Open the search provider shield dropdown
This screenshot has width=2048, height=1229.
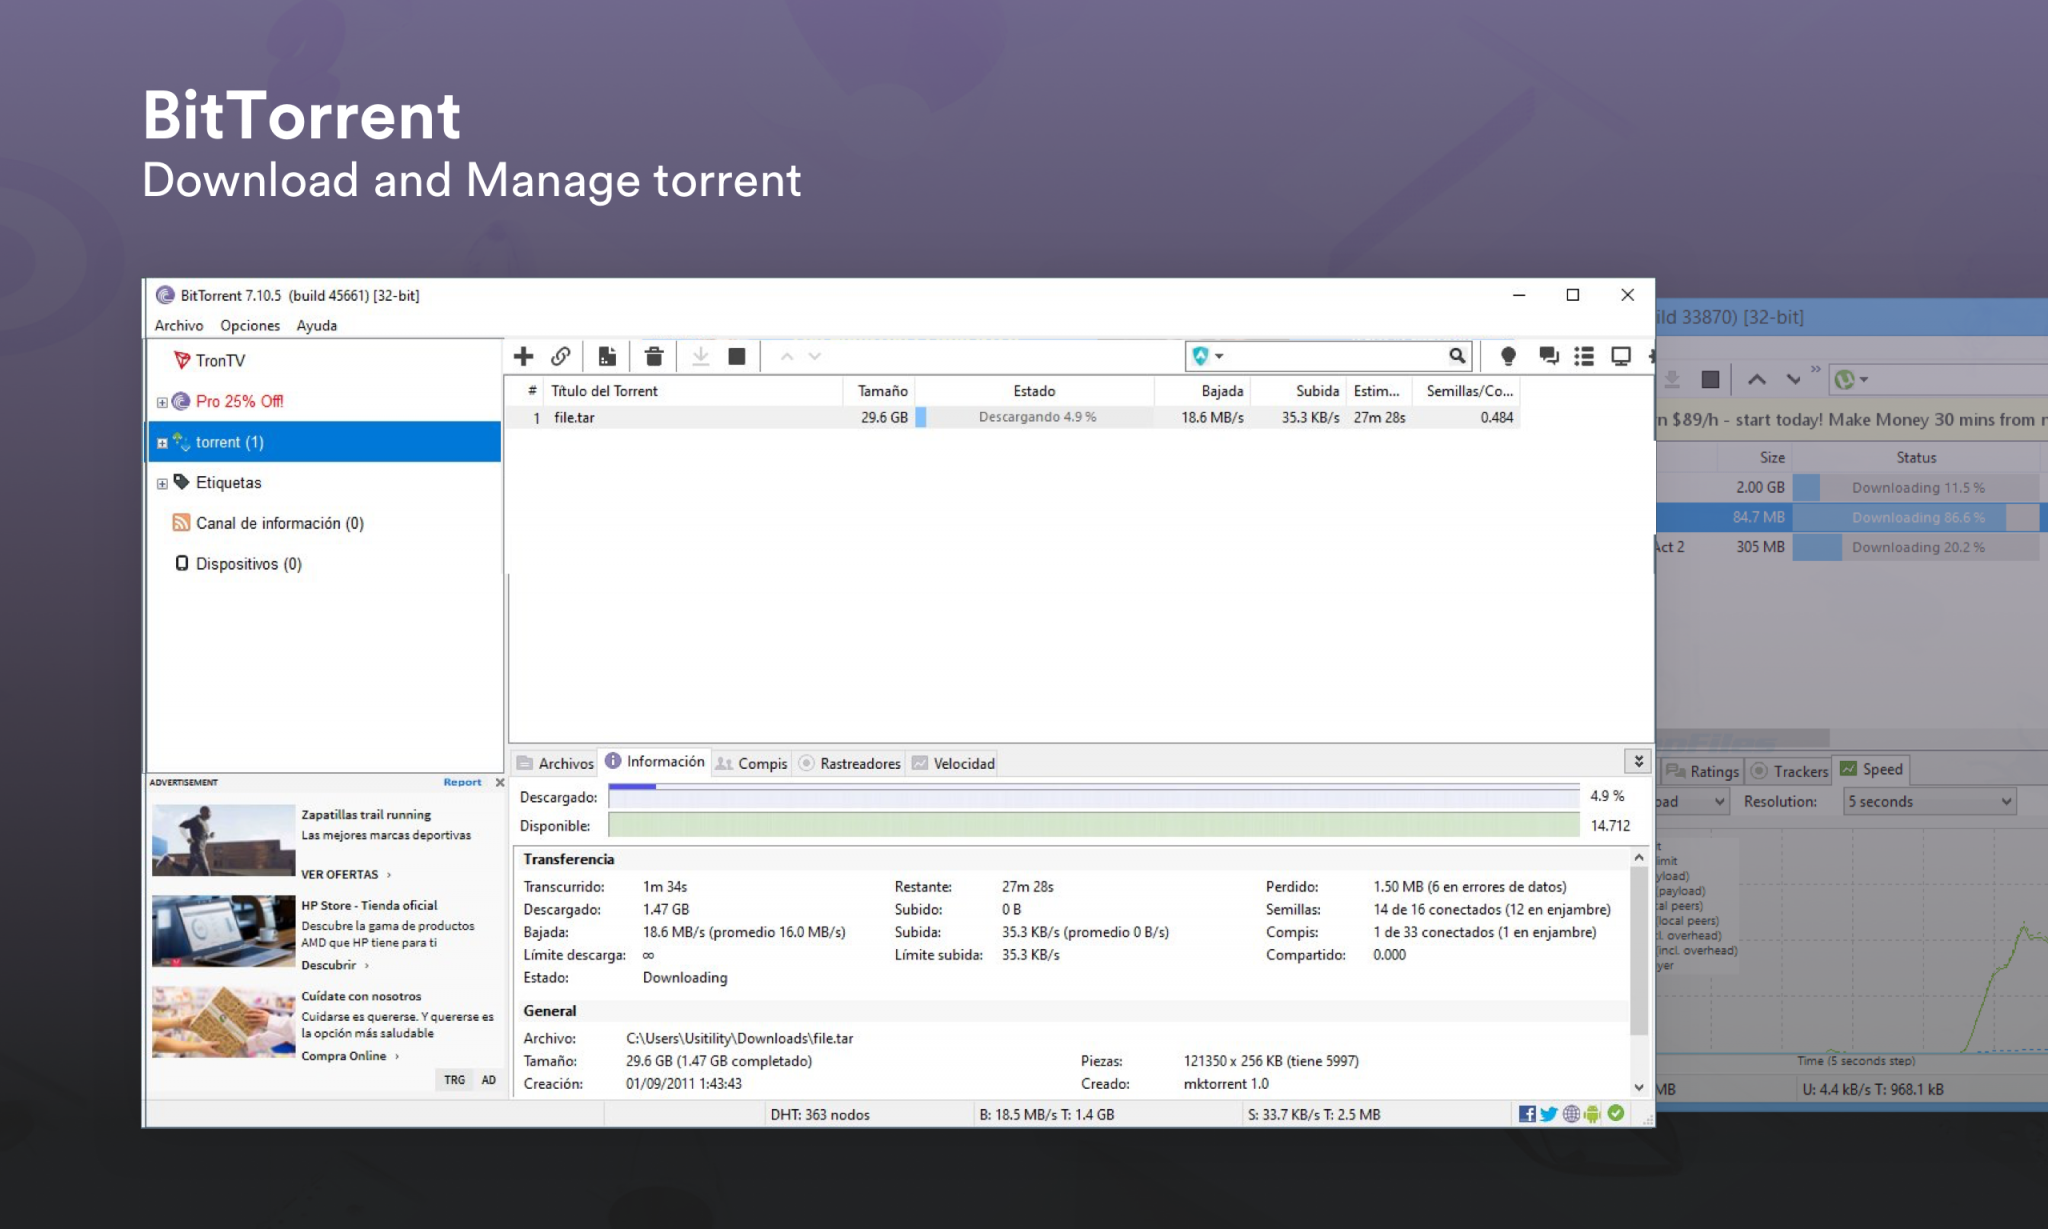point(1207,355)
